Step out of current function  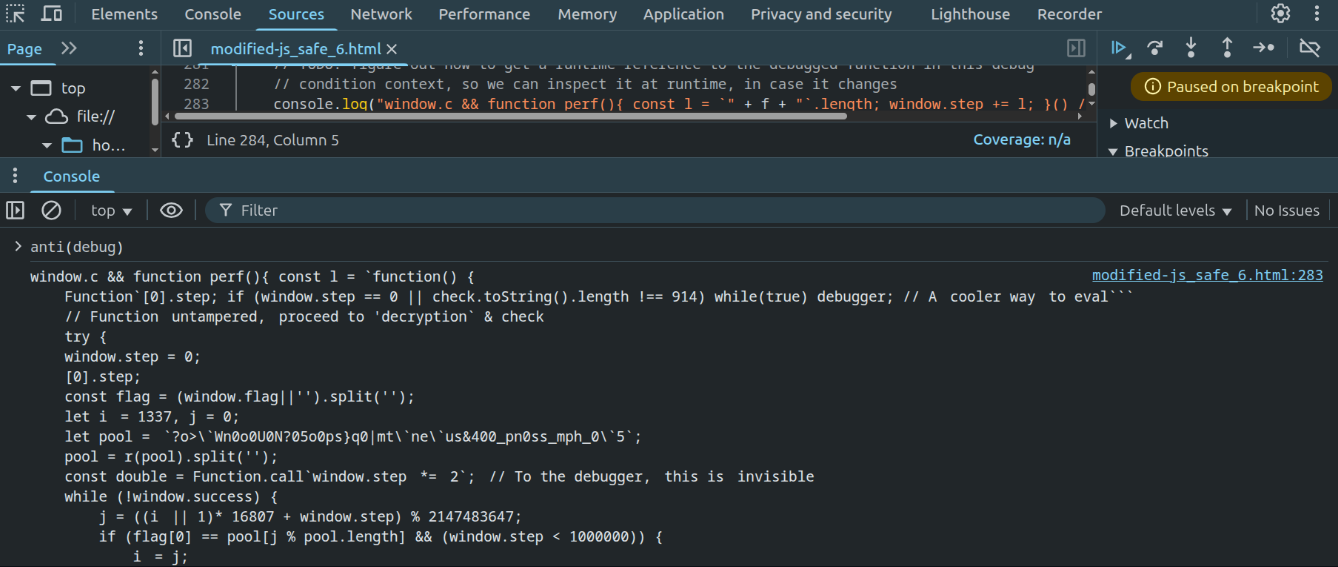pos(1227,48)
